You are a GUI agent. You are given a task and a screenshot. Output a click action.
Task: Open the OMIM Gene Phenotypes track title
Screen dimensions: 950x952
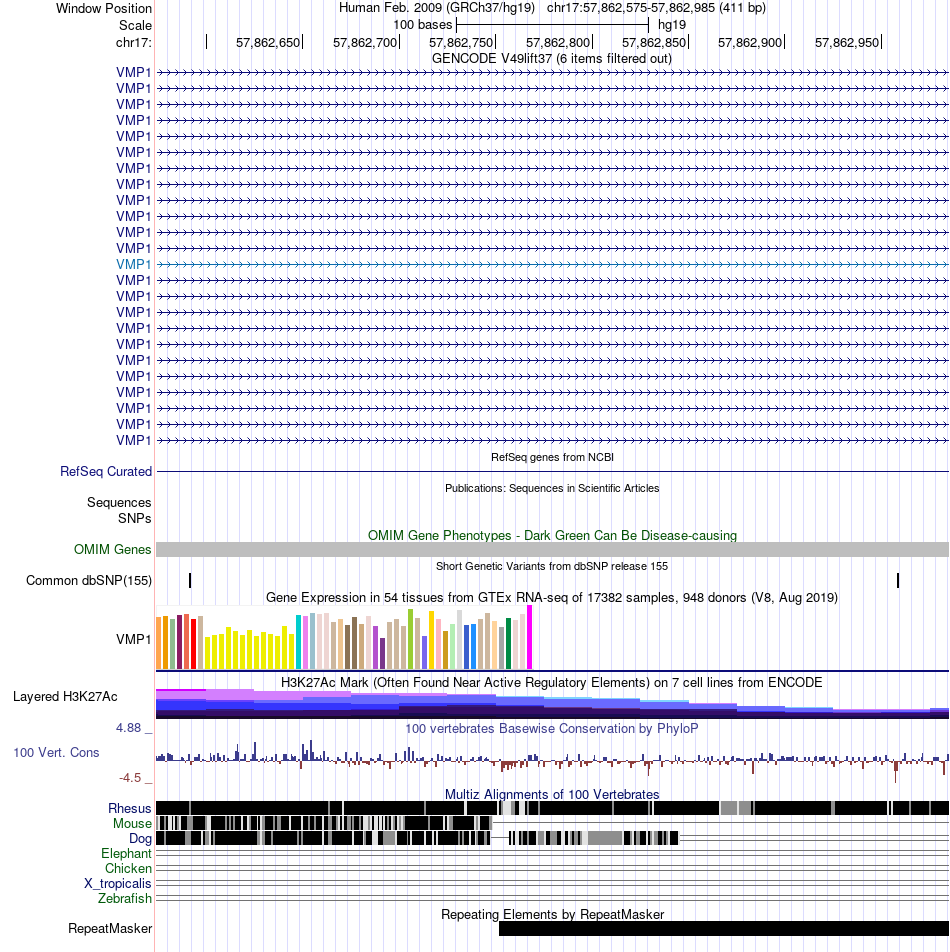click(552, 535)
